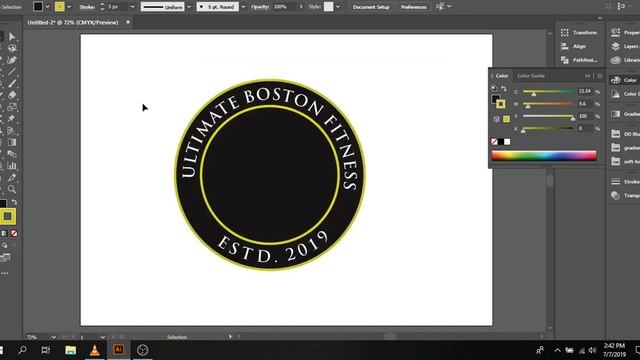The height and width of the screenshot is (360, 640).
Task: Activate the Color panel stroke box
Action: tap(501, 104)
